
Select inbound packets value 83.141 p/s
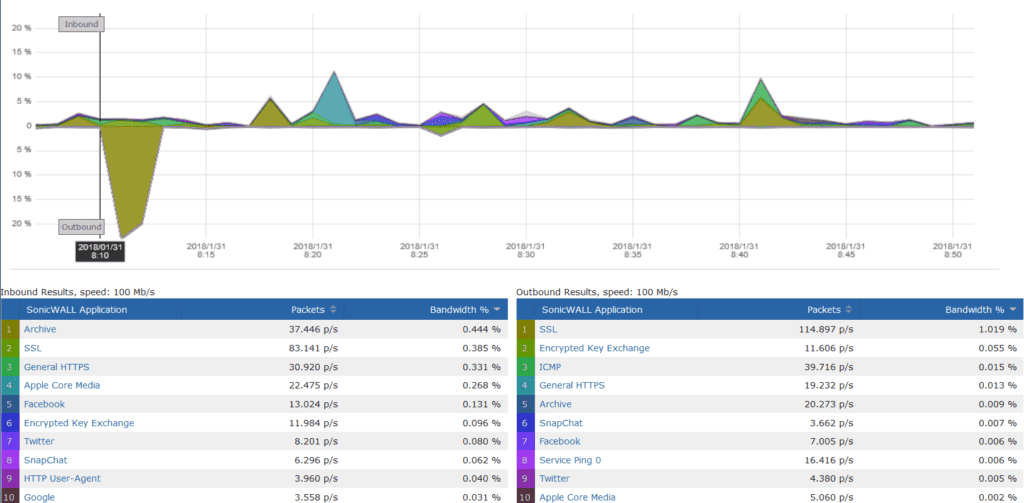click(313, 348)
